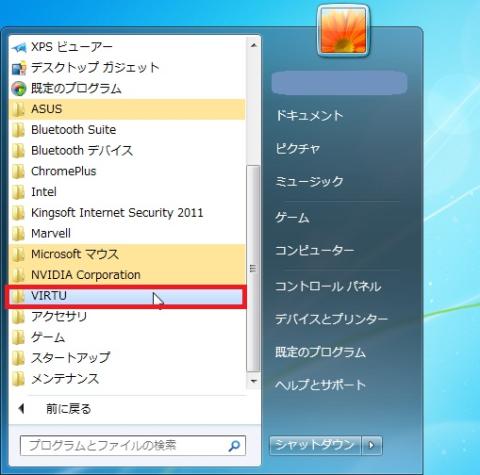Click the programs list scroll down arrow

coord(253,381)
